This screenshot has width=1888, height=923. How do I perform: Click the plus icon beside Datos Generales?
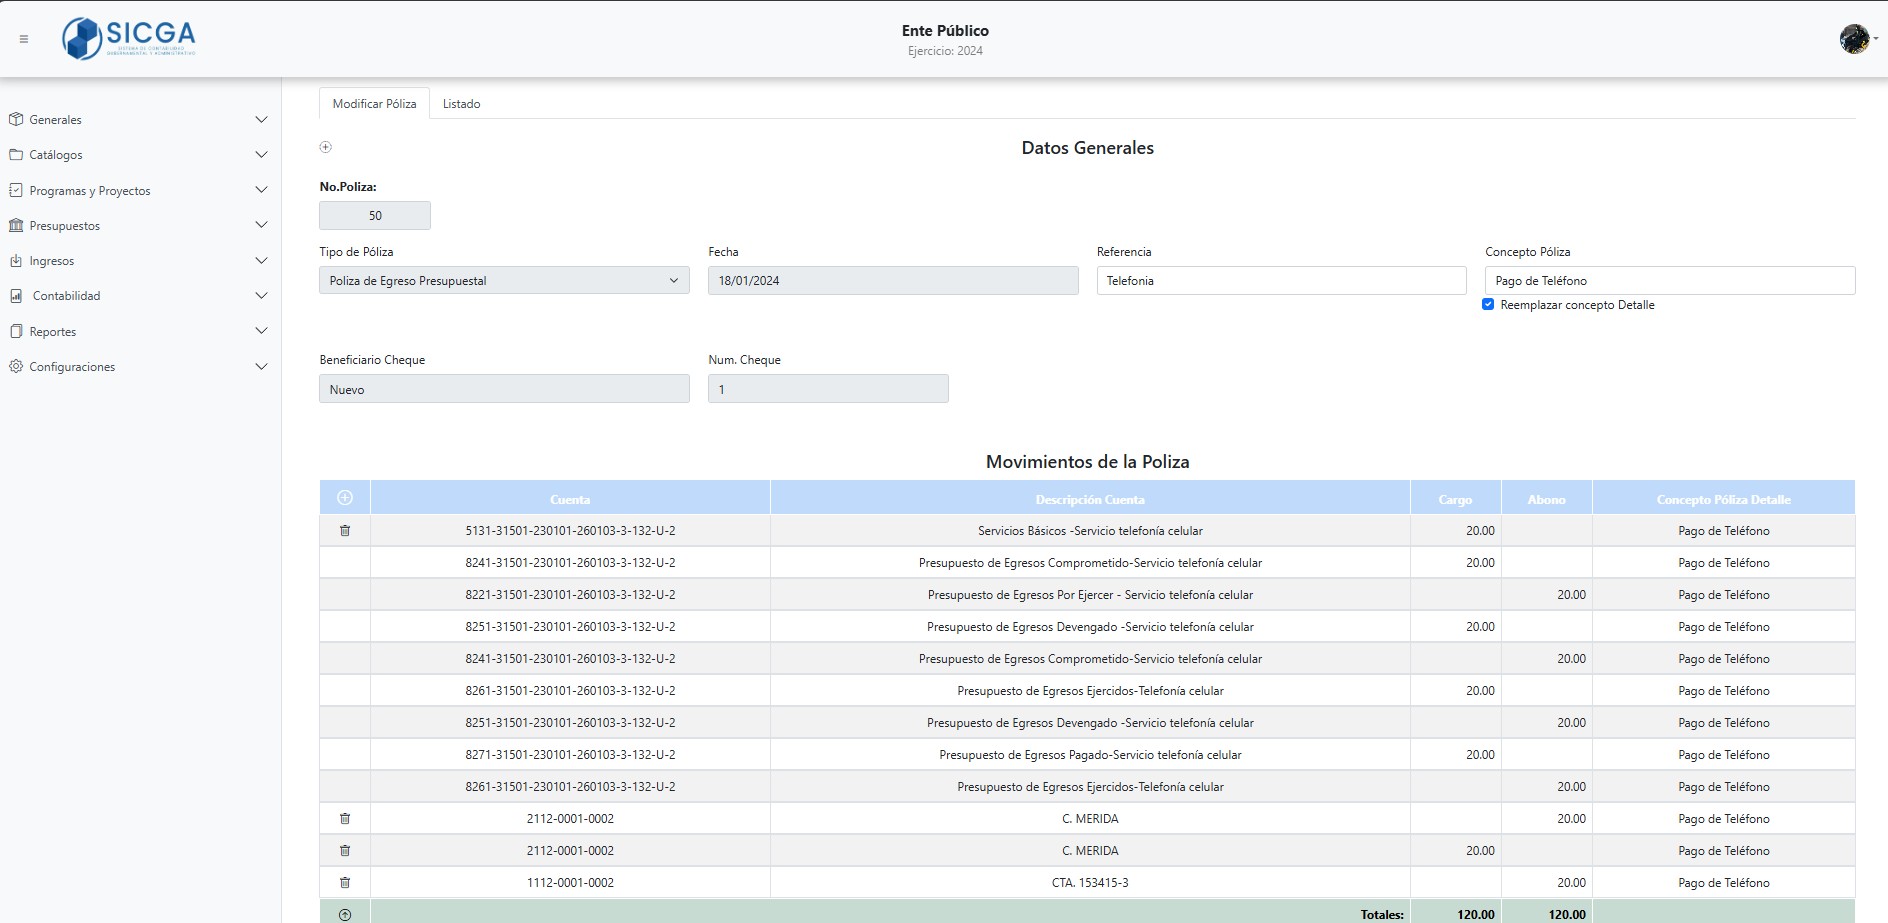tap(325, 147)
